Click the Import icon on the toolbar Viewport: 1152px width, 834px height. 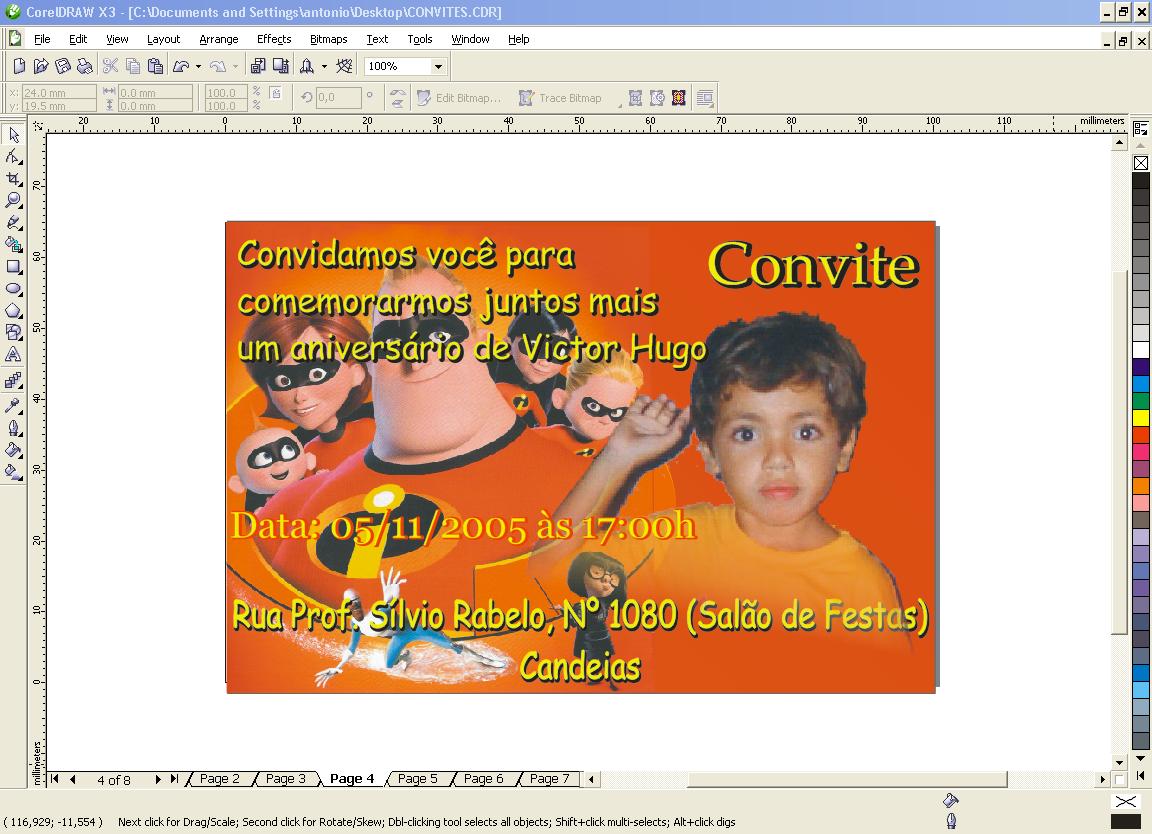pyautogui.click(x=256, y=66)
